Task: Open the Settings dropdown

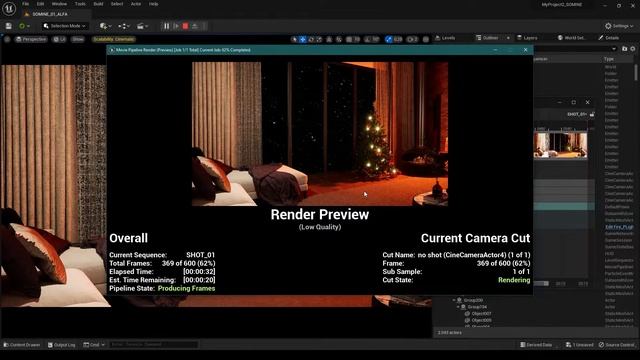Action: (619, 26)
